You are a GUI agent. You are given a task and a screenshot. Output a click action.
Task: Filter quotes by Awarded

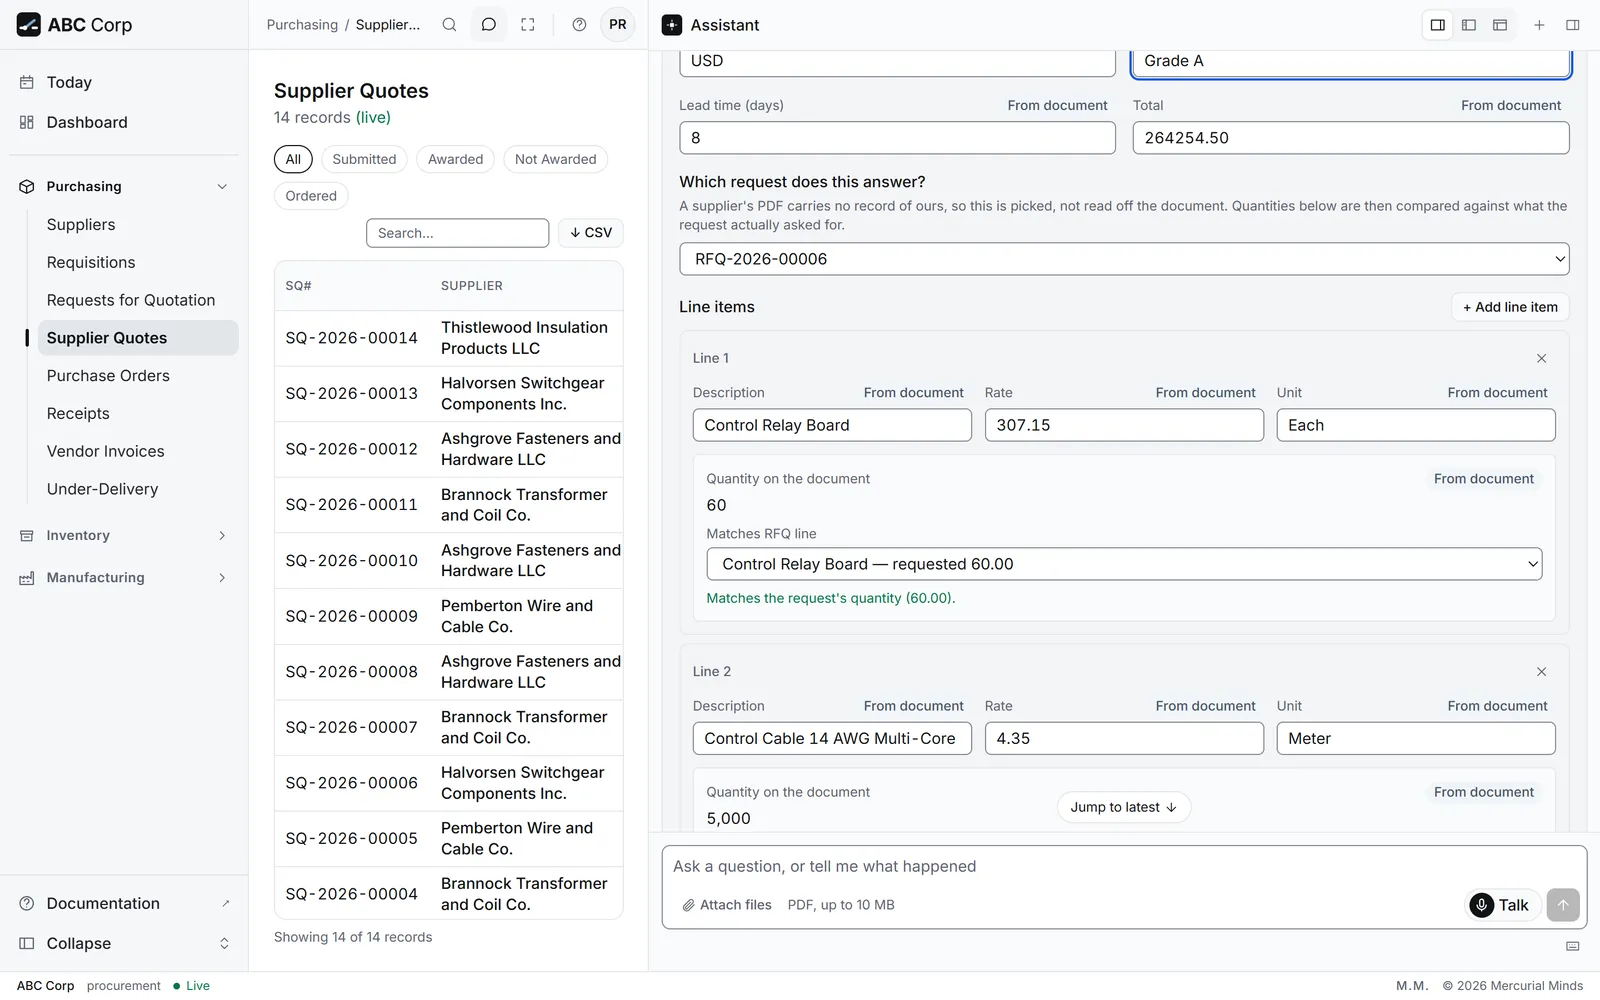point(455,159)
